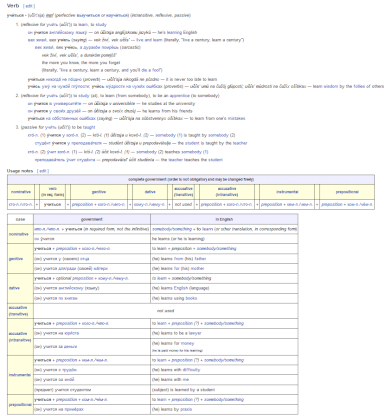This screenshot has width=391, height=420.
Task: Open 'instrumental' row header in the case table
Action: (20, 375)
